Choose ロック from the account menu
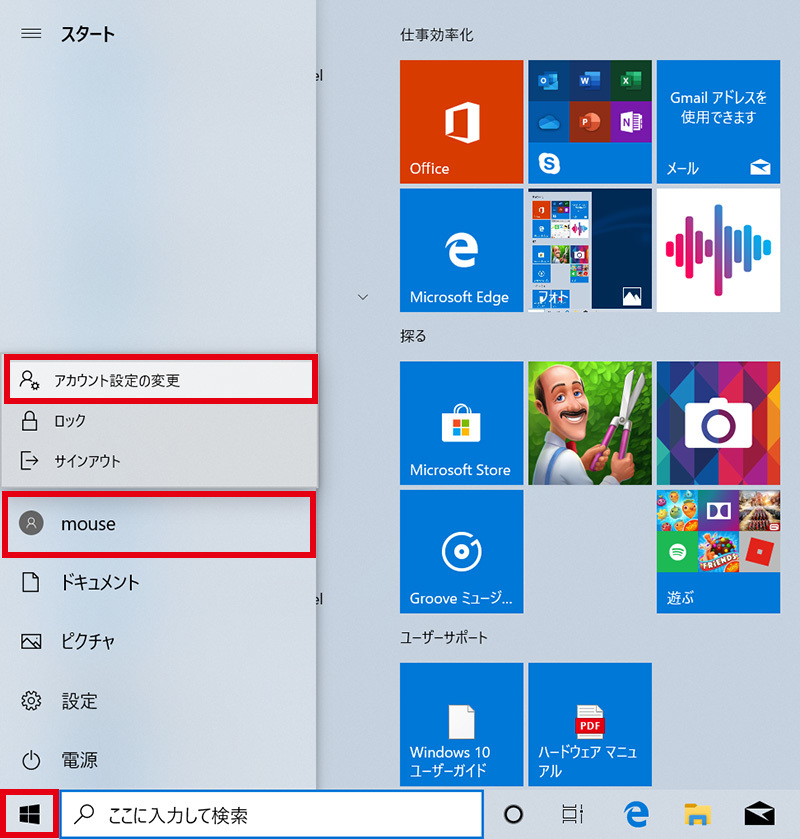Image resolution: width=800 pixels, height=839 pixels. pos(161,421)
